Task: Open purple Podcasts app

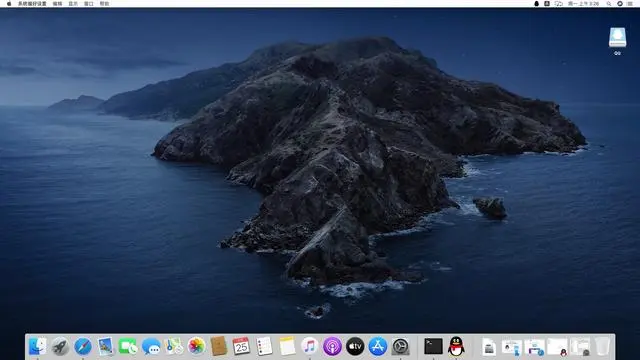Action: point(332,347)
